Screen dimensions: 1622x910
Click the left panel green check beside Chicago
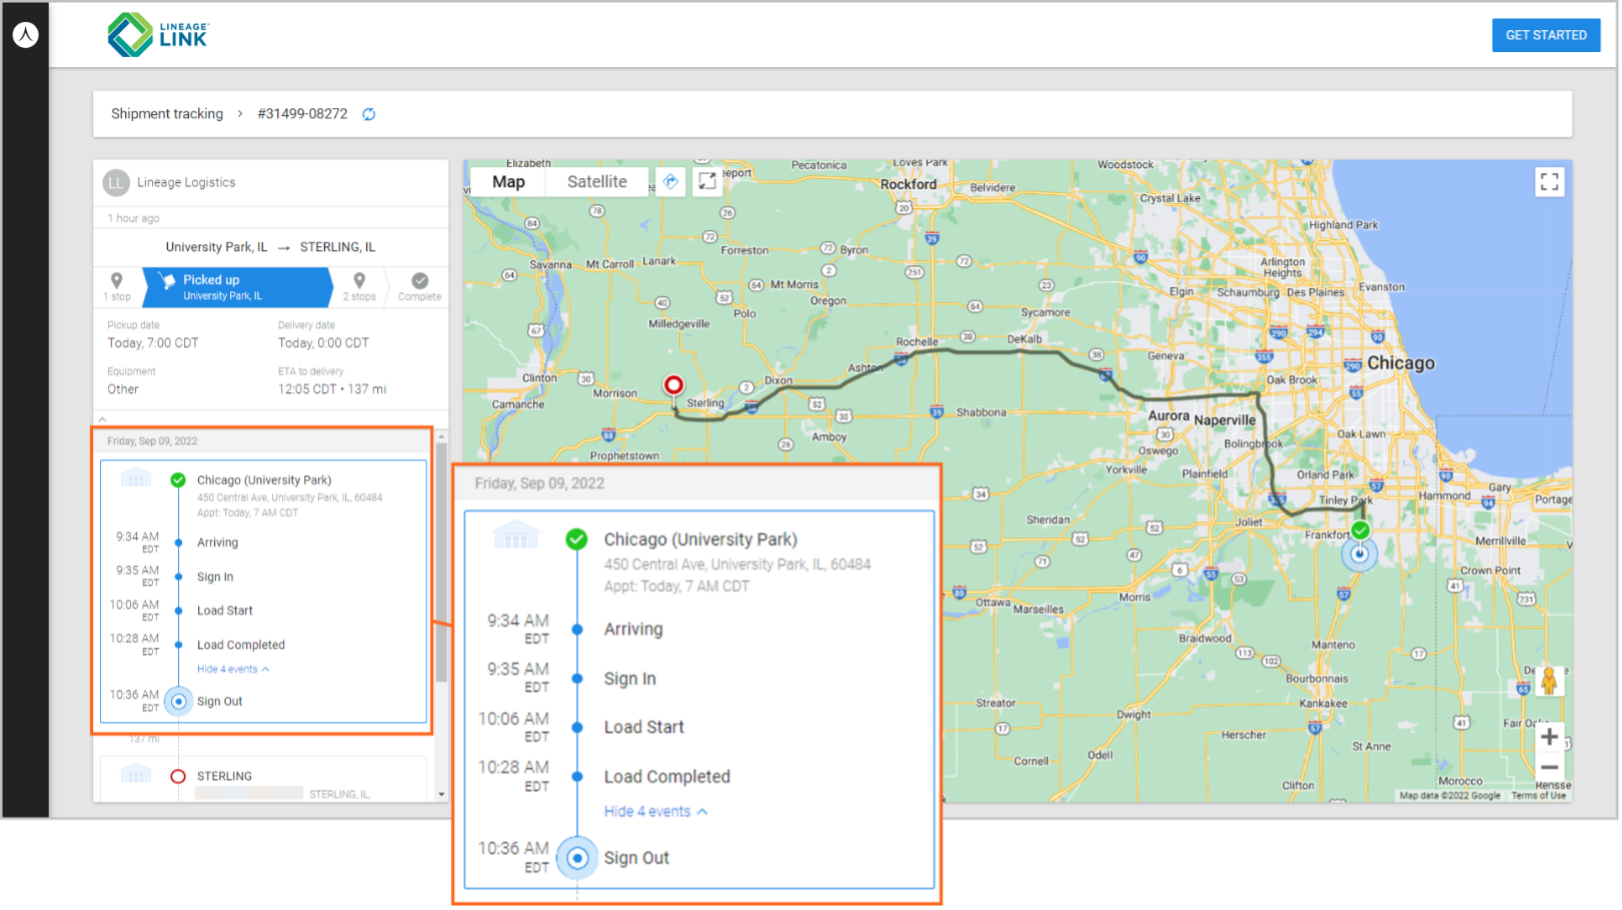(178, 481)
